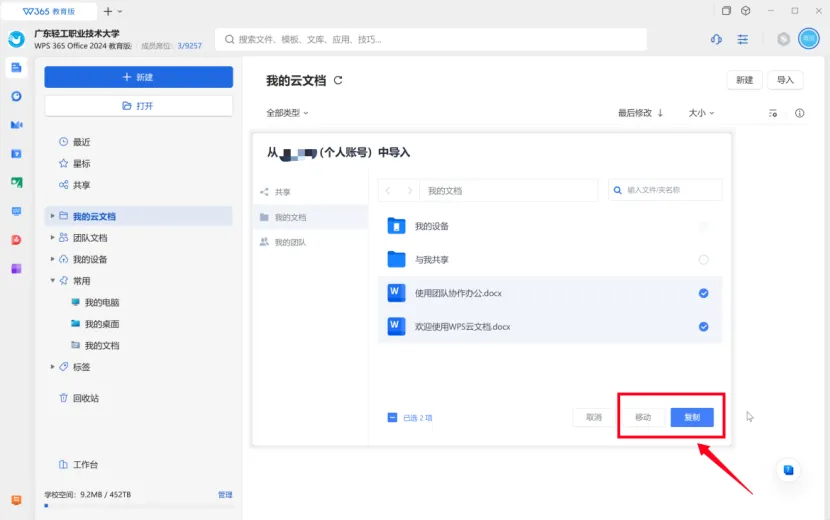
Task: Select the 共享 tab in import dialog
Action: 311,192
